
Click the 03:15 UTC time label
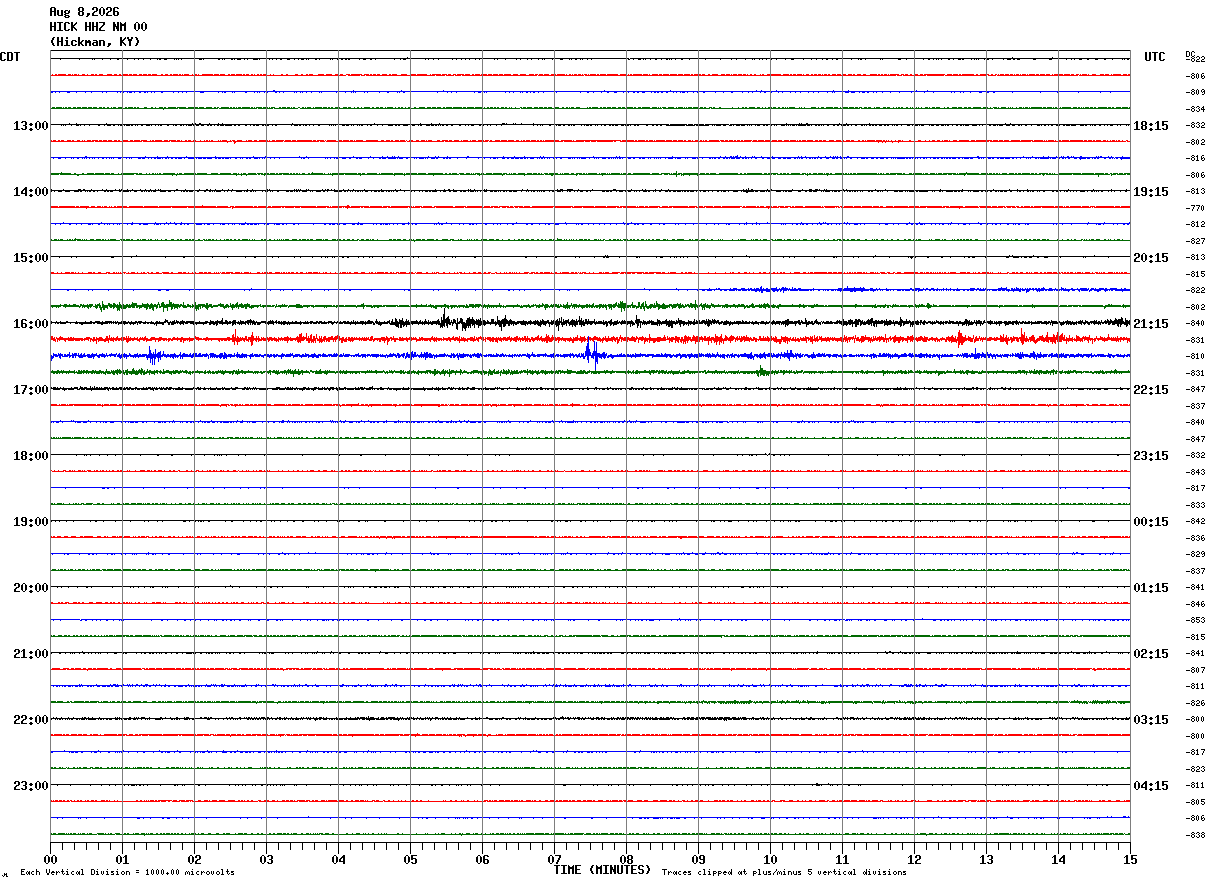coord(1151,720)
